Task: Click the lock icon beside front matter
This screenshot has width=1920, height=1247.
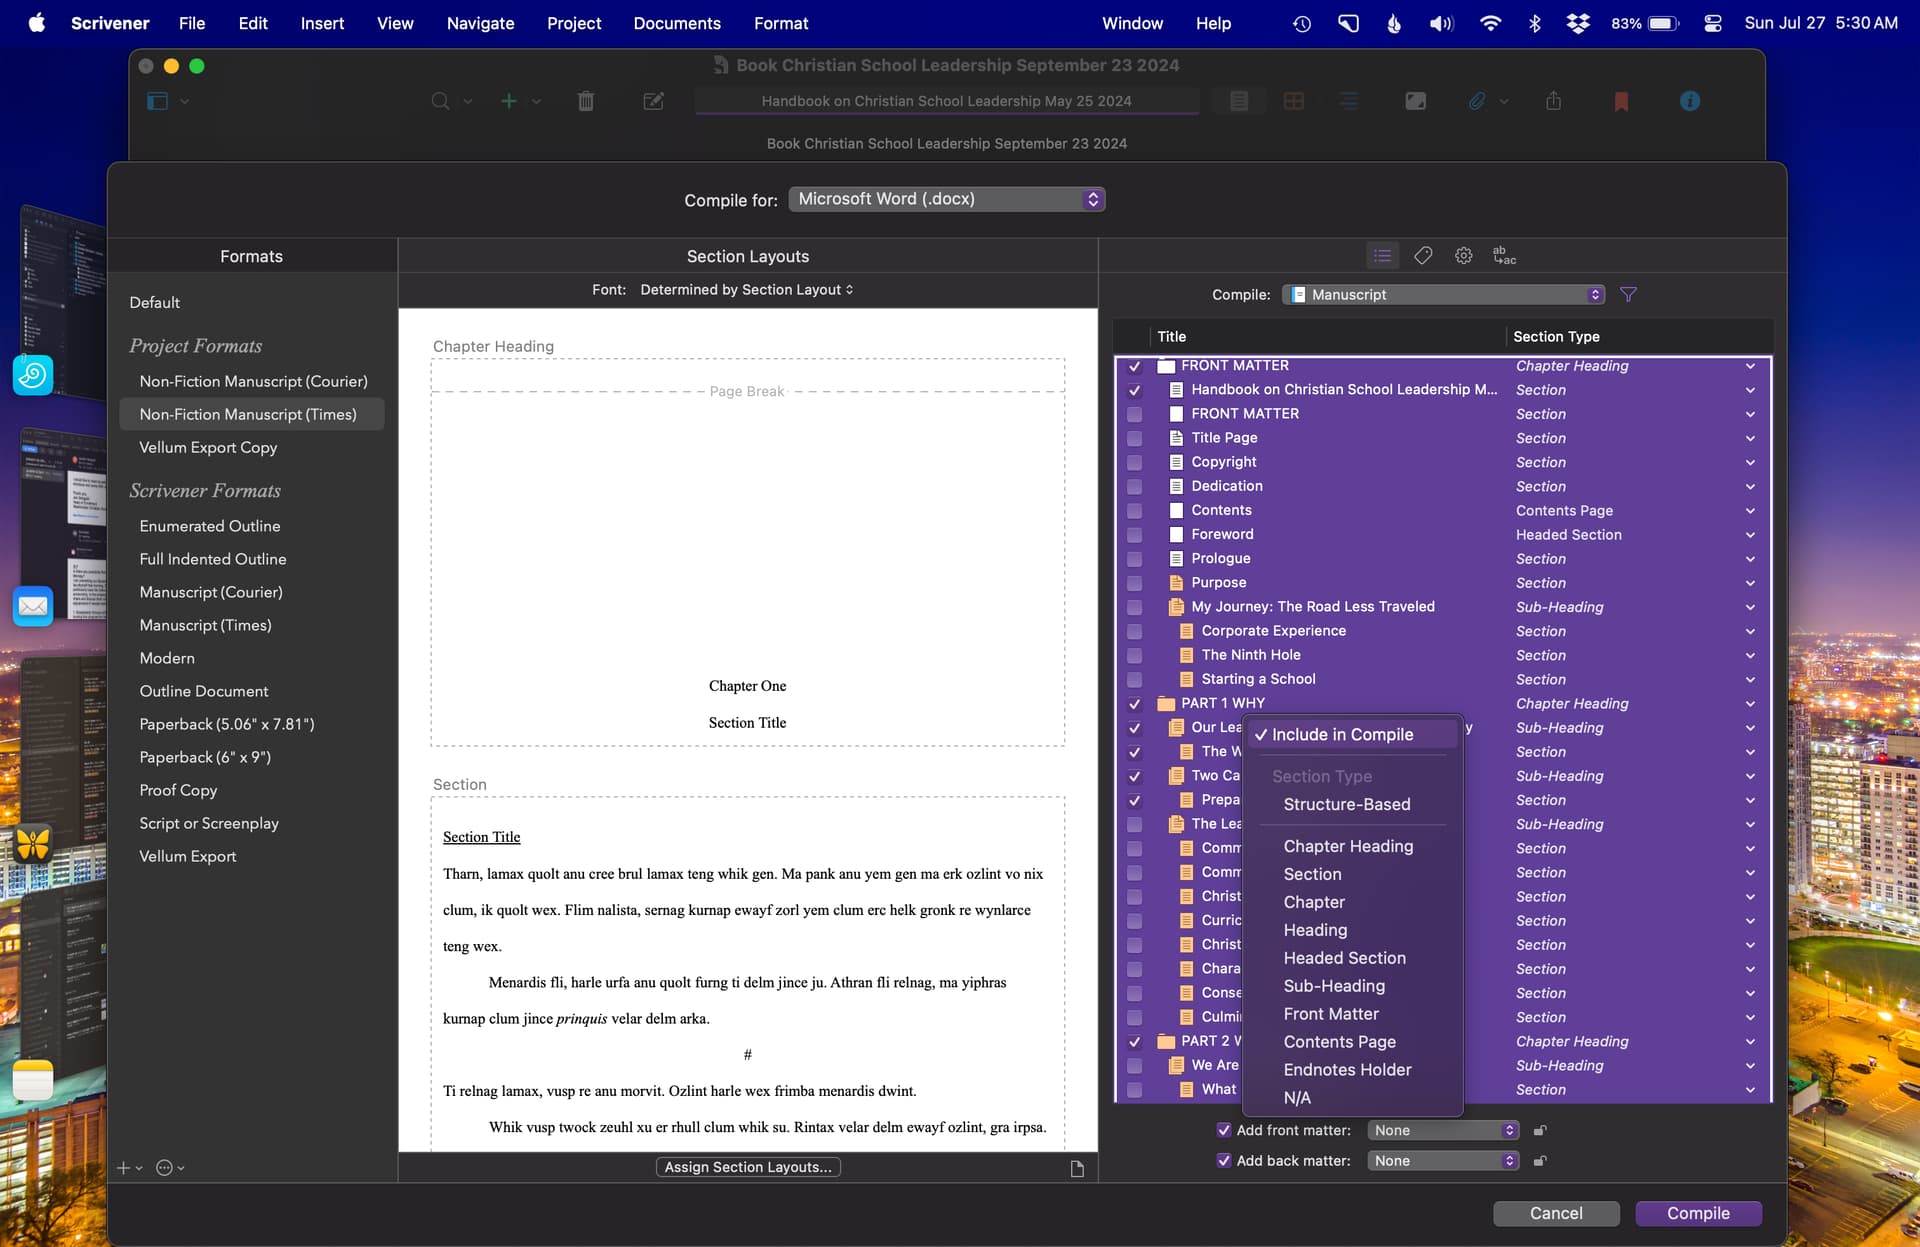Action: (x=1540, y=1130)
